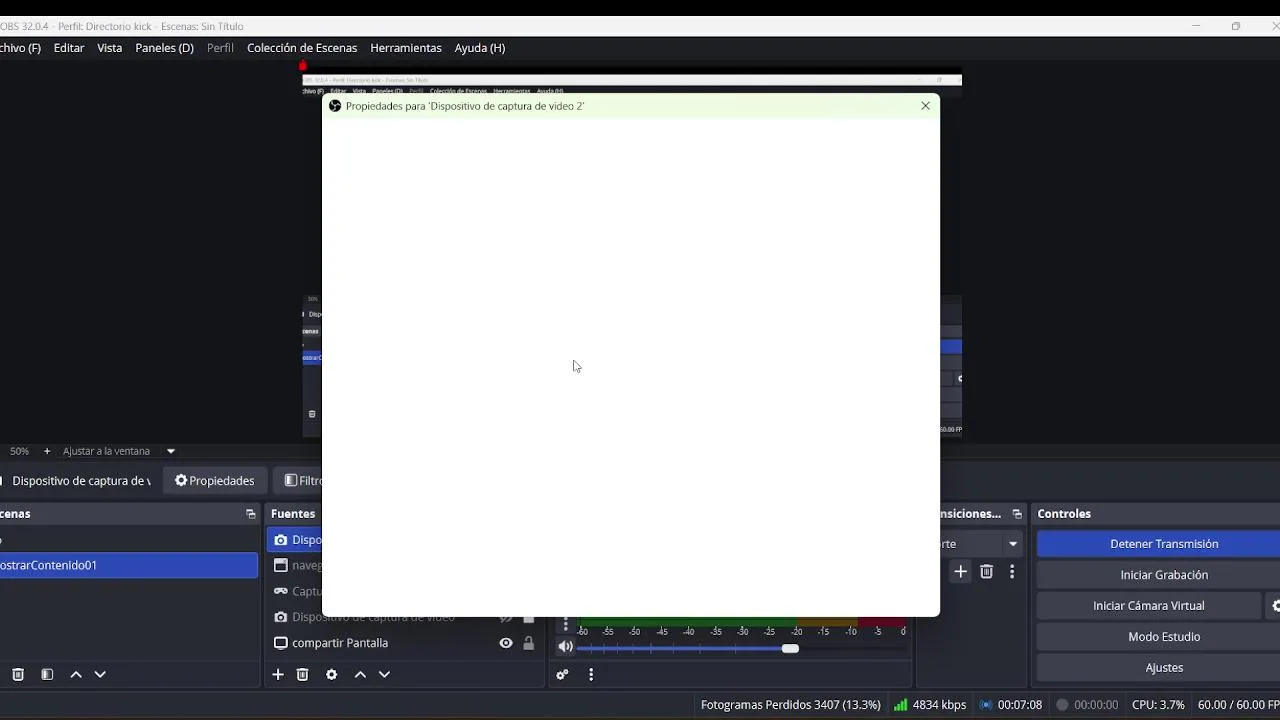The width and height of the screenshot is (1280, 720).
Task: Undock the transitions panel with its float icon
Action: (1017, 514)
